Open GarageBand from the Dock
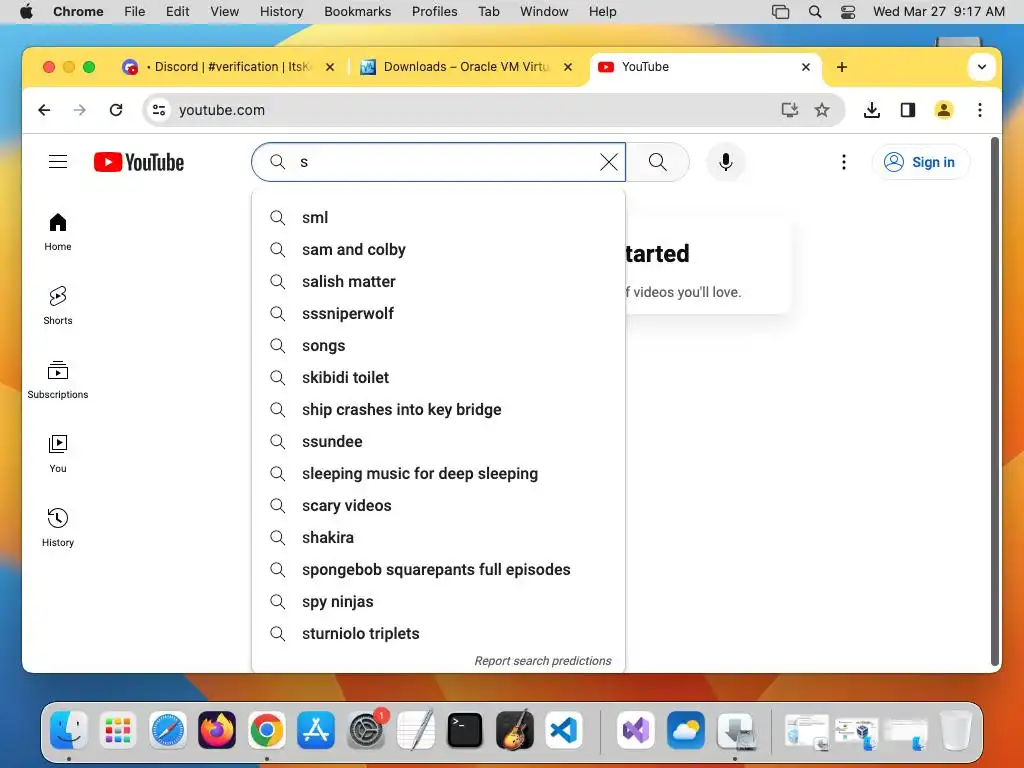 515,729
